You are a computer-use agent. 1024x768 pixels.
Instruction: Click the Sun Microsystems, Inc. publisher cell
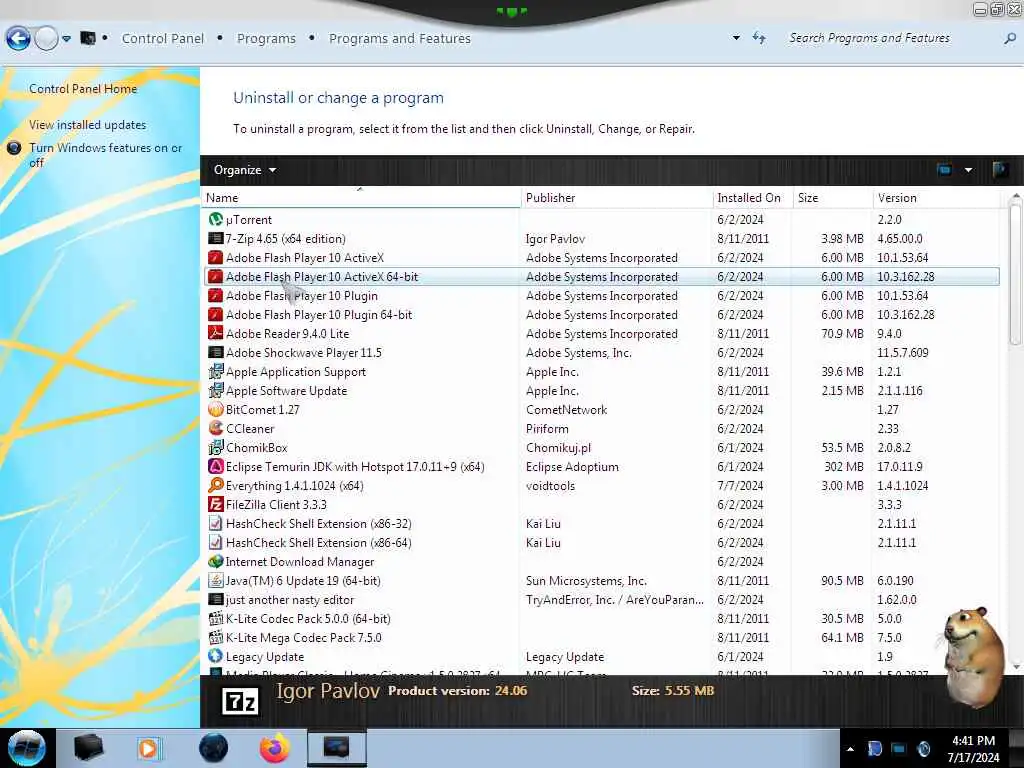[x=586, y=580]
